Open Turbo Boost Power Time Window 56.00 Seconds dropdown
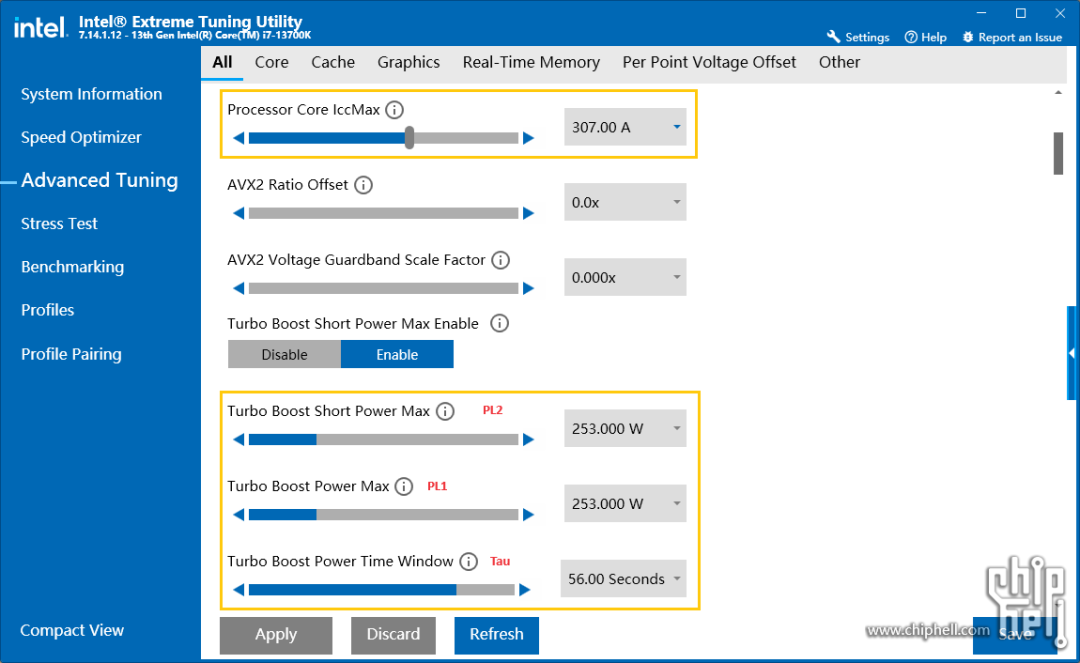Image resolution: width=1080 pixels, height=663 pixels. coord(623,579)
